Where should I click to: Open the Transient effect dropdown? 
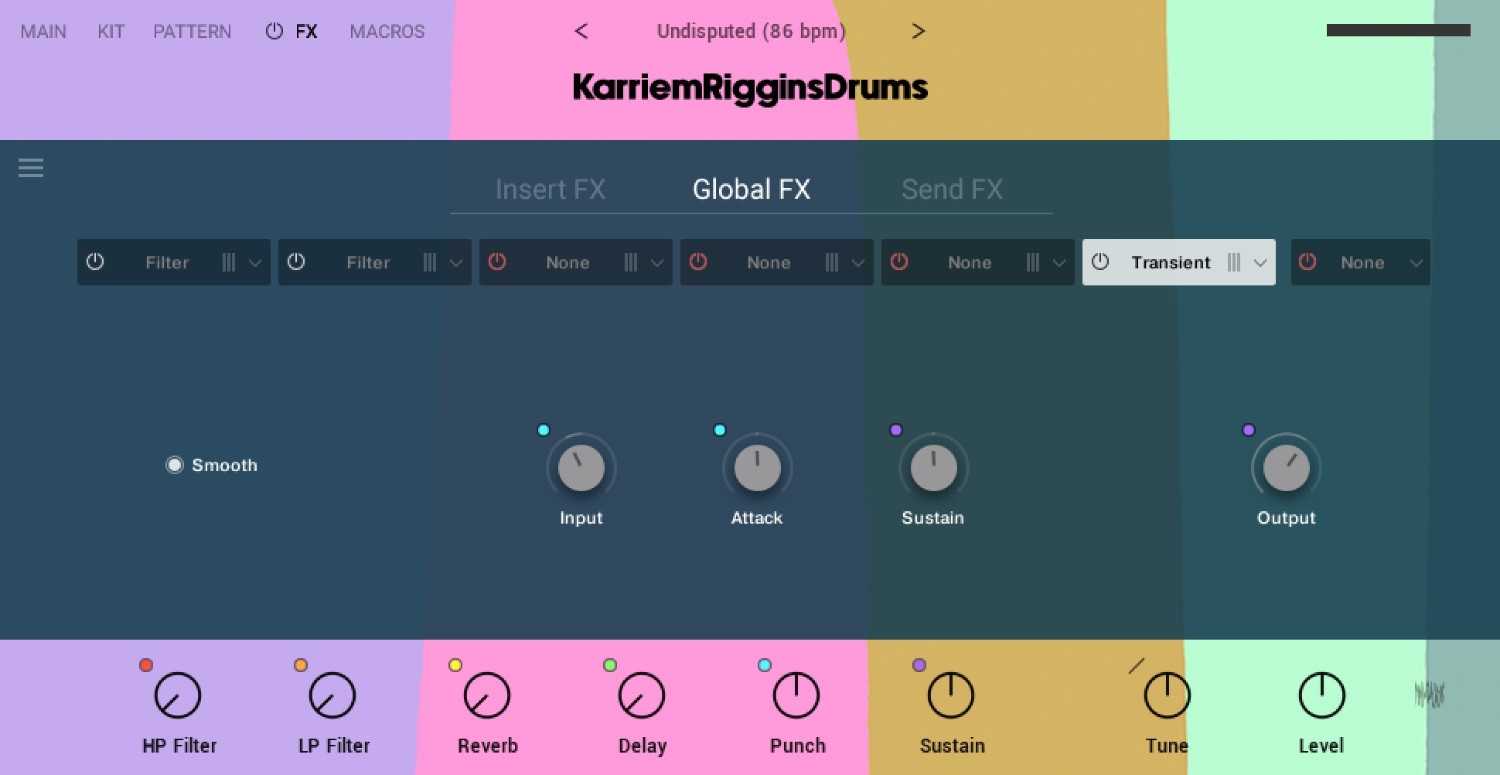(x=1262, y=262)
